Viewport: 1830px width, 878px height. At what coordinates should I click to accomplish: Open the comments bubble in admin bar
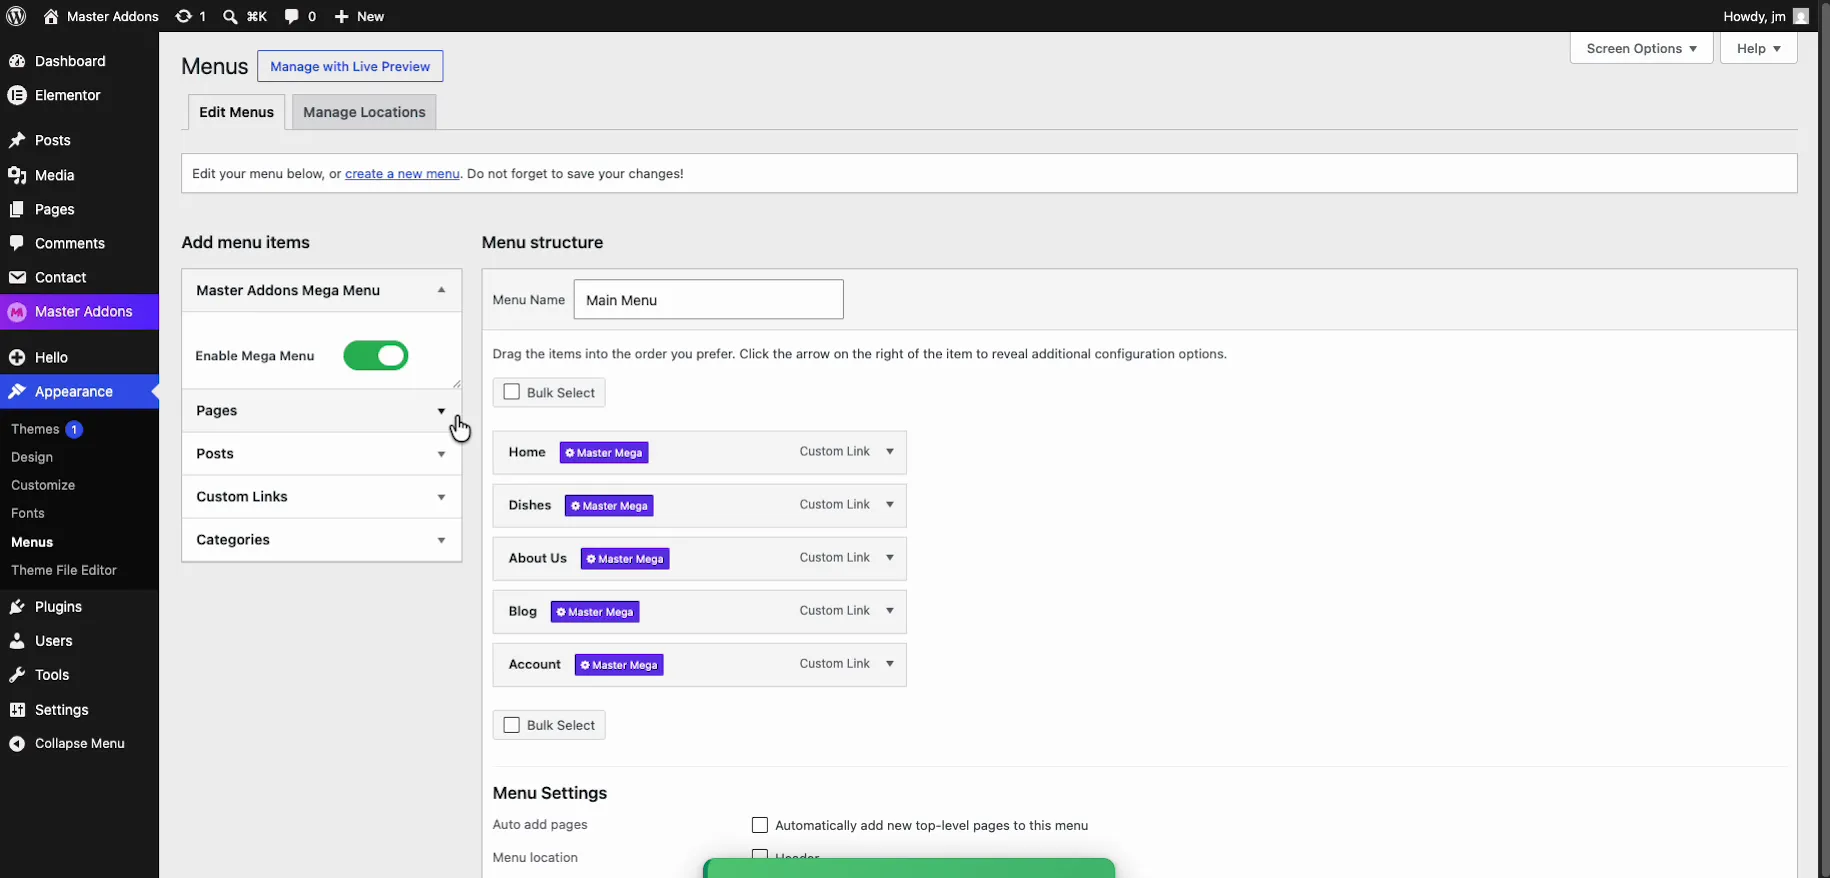click(291, 16)
